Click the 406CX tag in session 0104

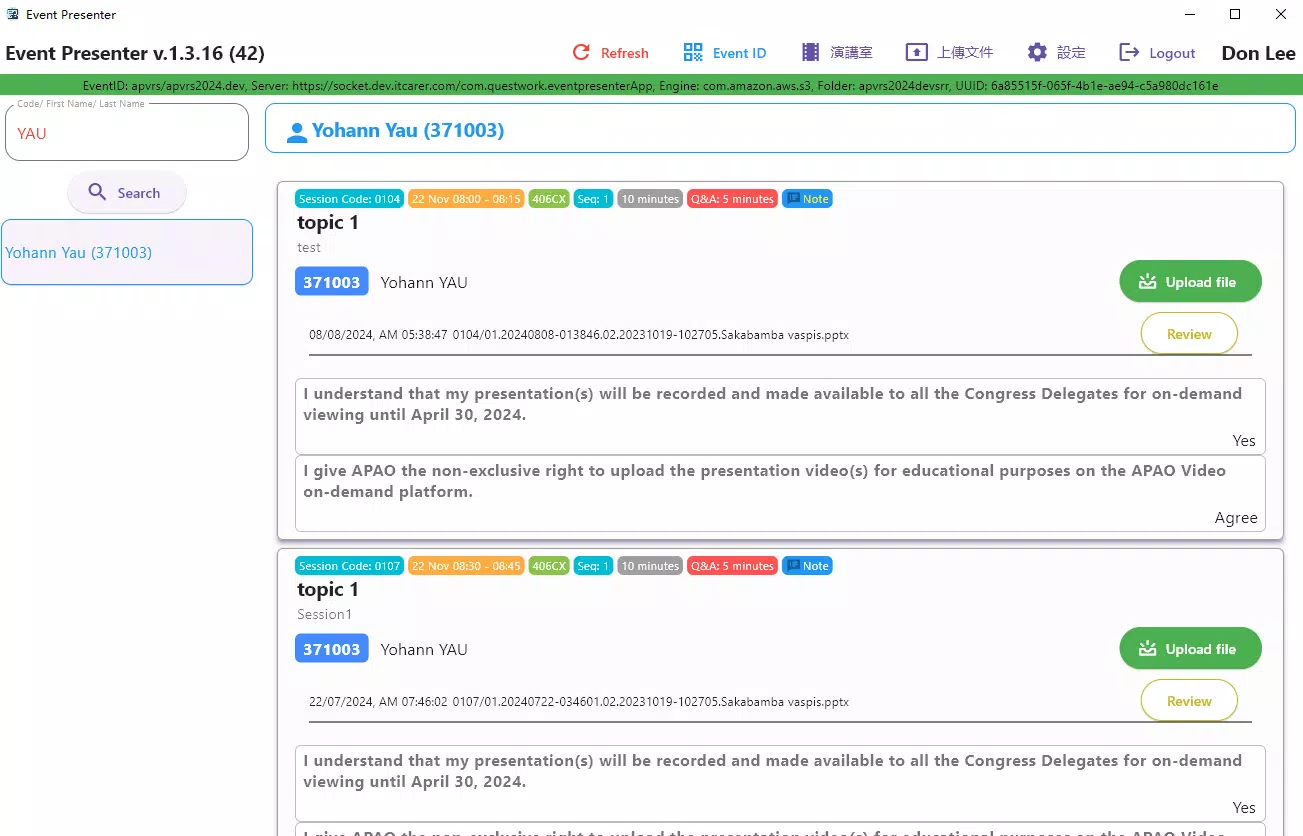point(549,199)
